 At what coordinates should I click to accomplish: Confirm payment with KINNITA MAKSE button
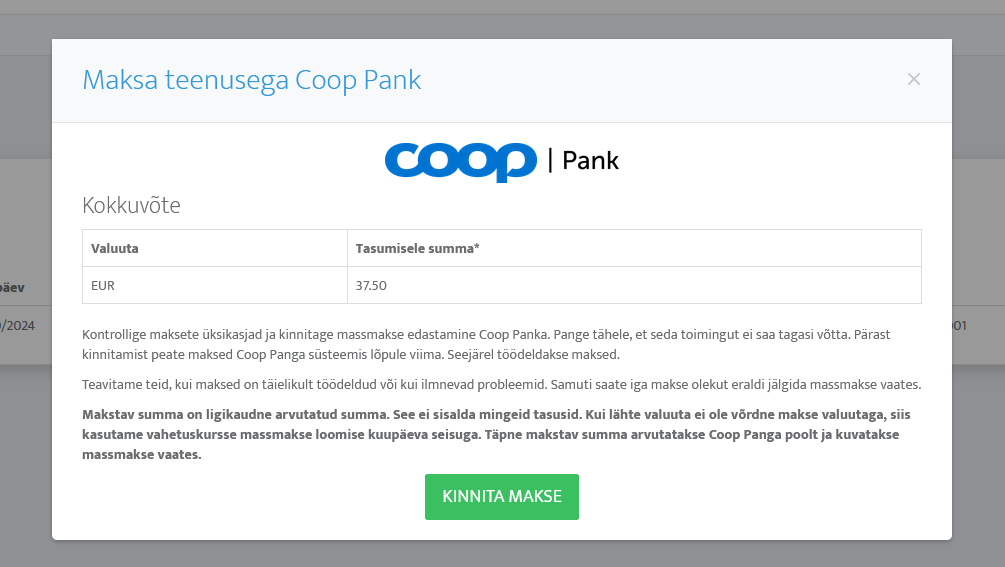[x=502, y=497]
